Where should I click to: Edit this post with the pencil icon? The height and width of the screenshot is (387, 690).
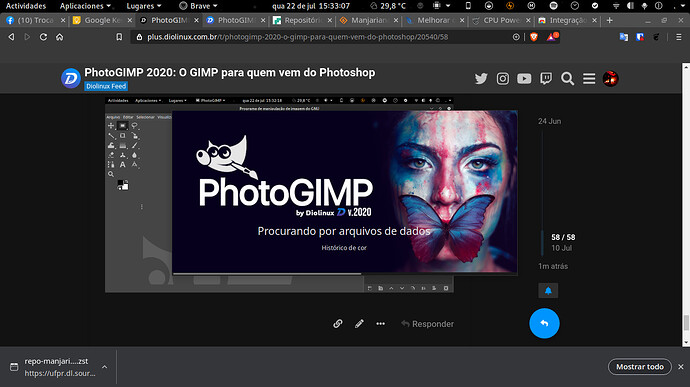[359, 324]
